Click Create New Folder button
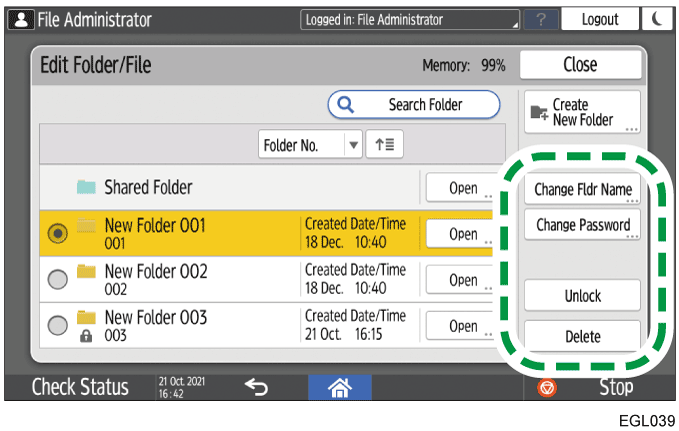The width and height of the screenshot is (679, 431). tap(581, 112)
